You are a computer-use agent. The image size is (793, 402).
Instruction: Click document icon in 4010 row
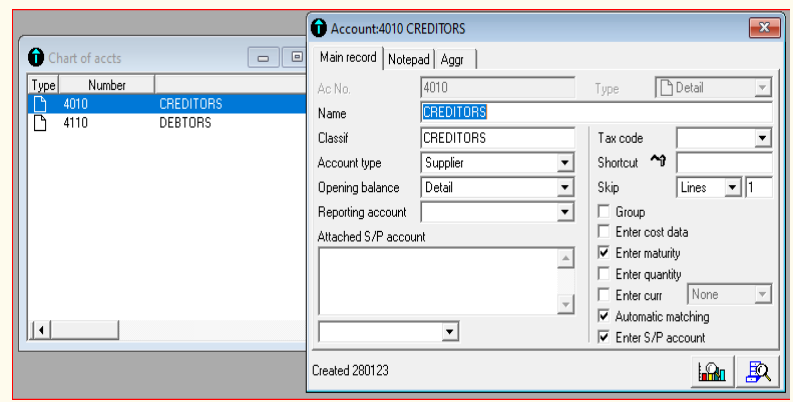(39, 104)
